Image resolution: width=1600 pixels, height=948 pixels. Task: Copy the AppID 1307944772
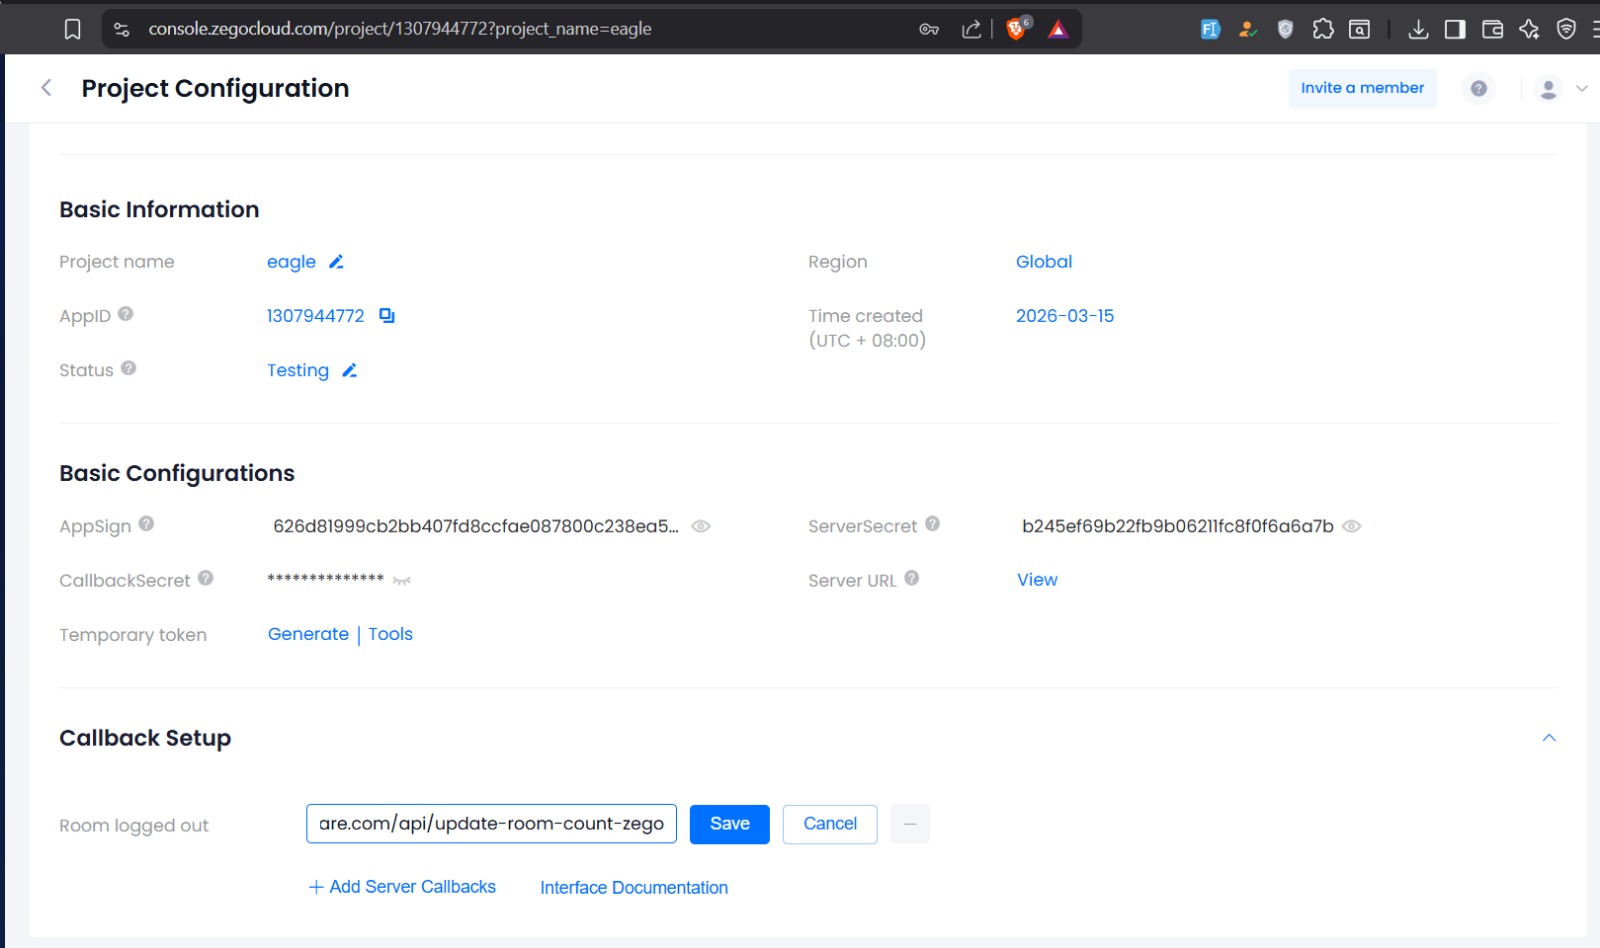click(x=387, y=316)
